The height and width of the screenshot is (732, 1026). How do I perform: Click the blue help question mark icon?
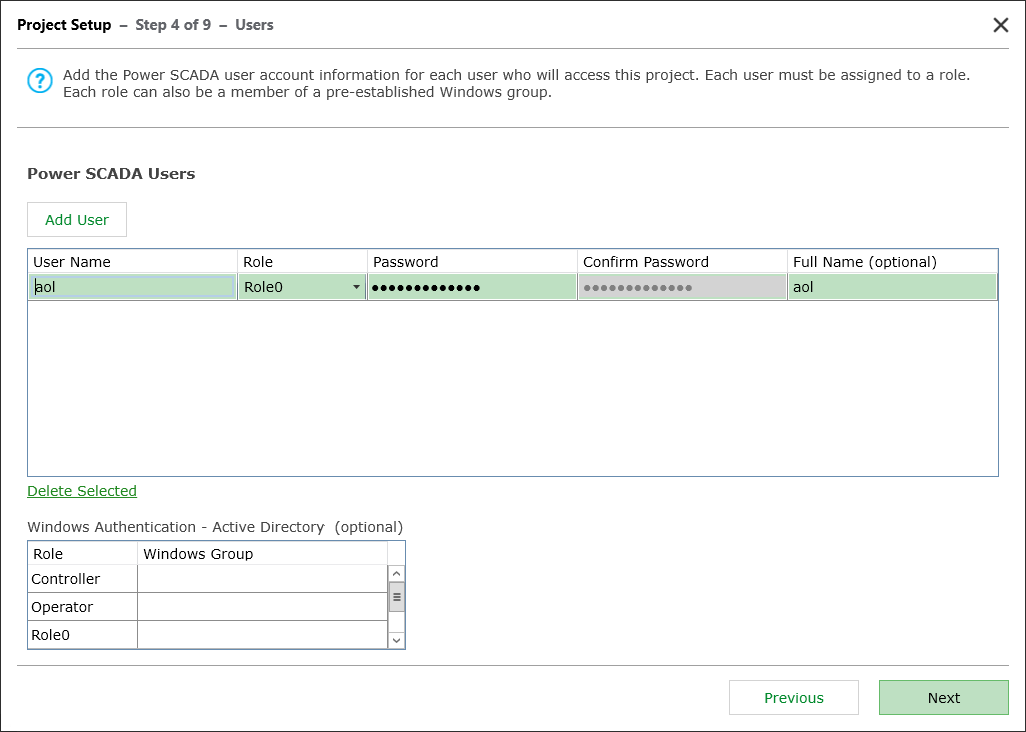[x=40, y=81]
